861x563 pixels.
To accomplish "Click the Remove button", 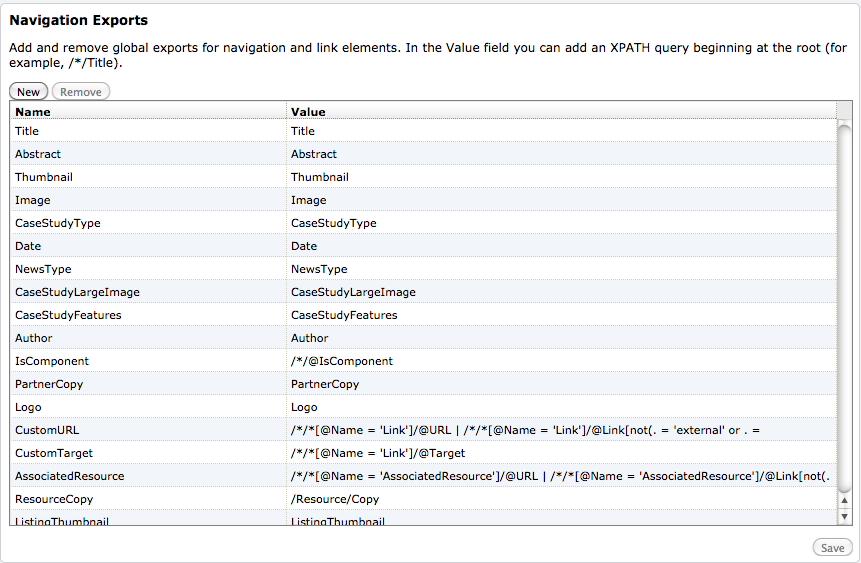I will point(81,92).
